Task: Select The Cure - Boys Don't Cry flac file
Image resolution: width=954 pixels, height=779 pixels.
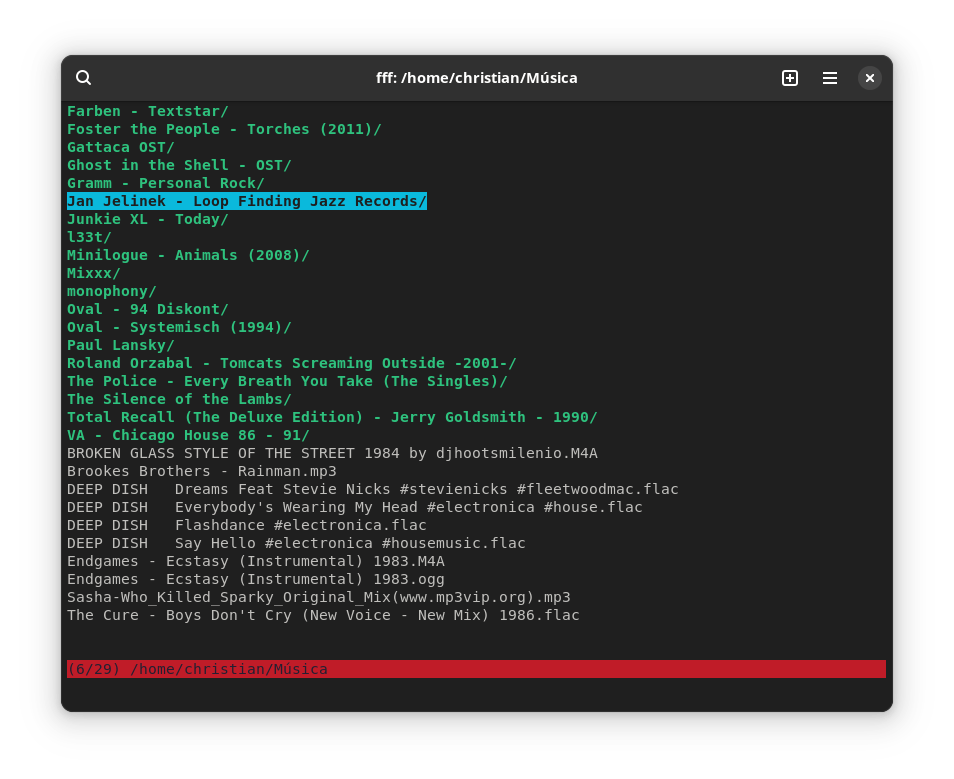Action: (x=323, y=615)
